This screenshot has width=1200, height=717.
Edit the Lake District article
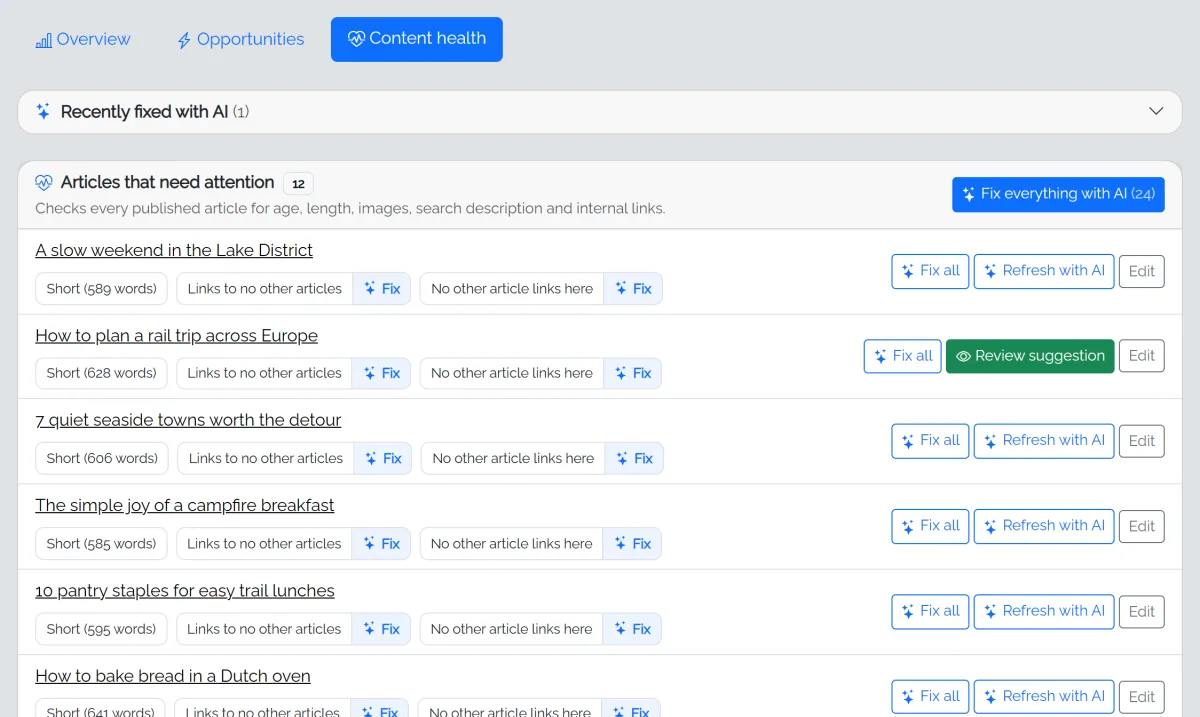(x=1142, y=271)
